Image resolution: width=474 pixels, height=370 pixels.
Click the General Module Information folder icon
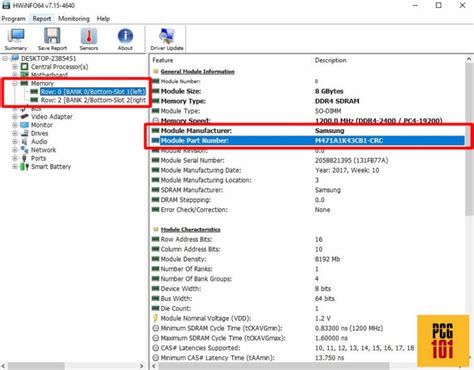tap(155, 71)
